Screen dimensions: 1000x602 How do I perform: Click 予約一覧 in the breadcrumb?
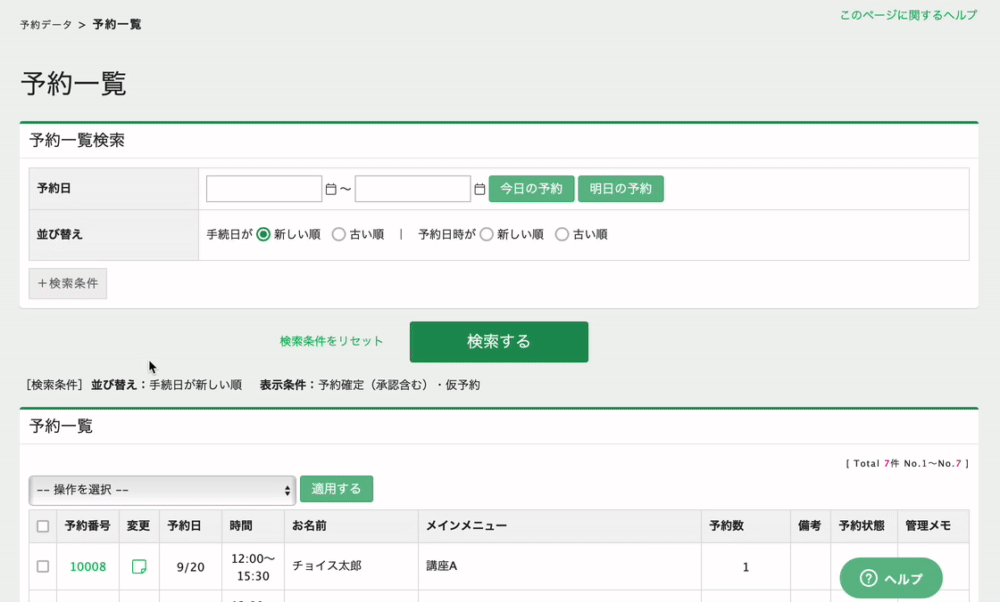click(114, 24)
